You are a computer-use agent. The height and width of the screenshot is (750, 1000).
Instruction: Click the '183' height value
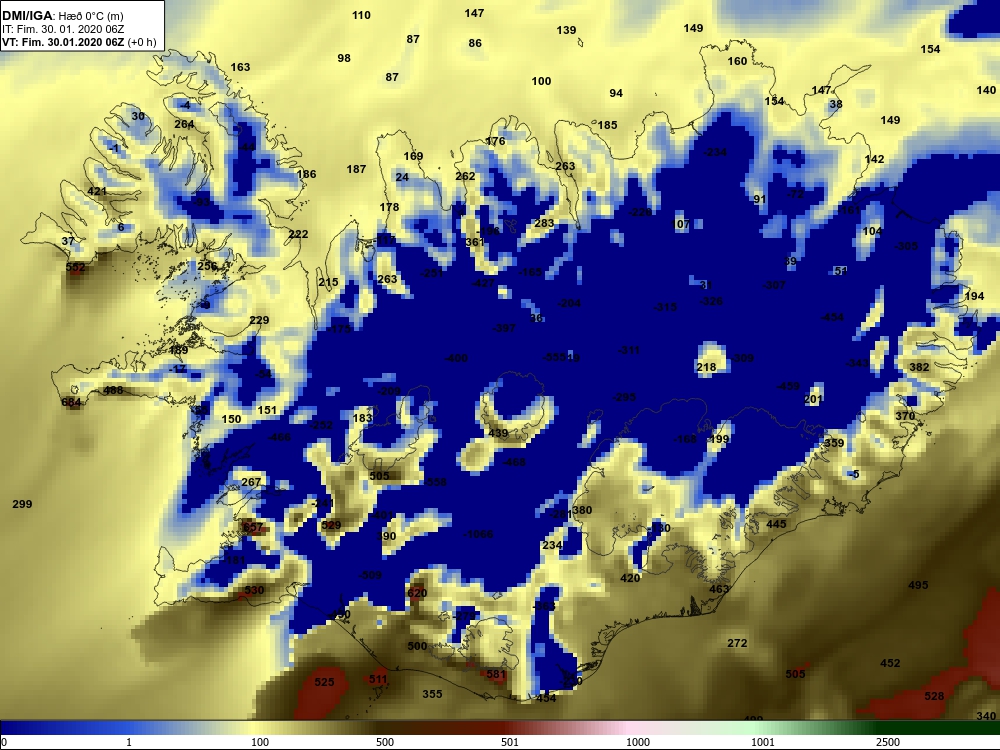pos(362,418)
